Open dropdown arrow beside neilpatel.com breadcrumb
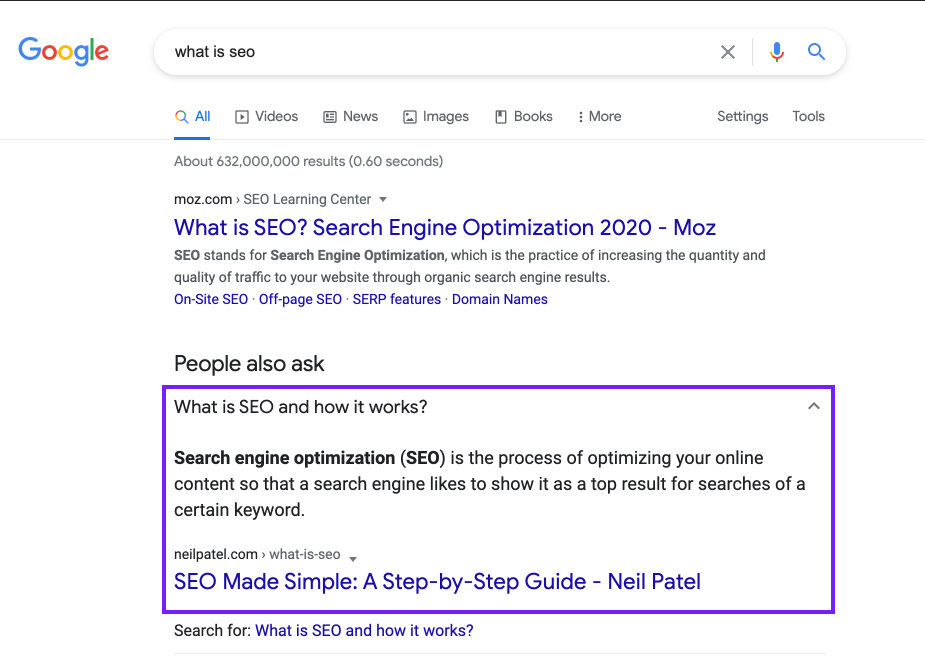 coord(353,556)
